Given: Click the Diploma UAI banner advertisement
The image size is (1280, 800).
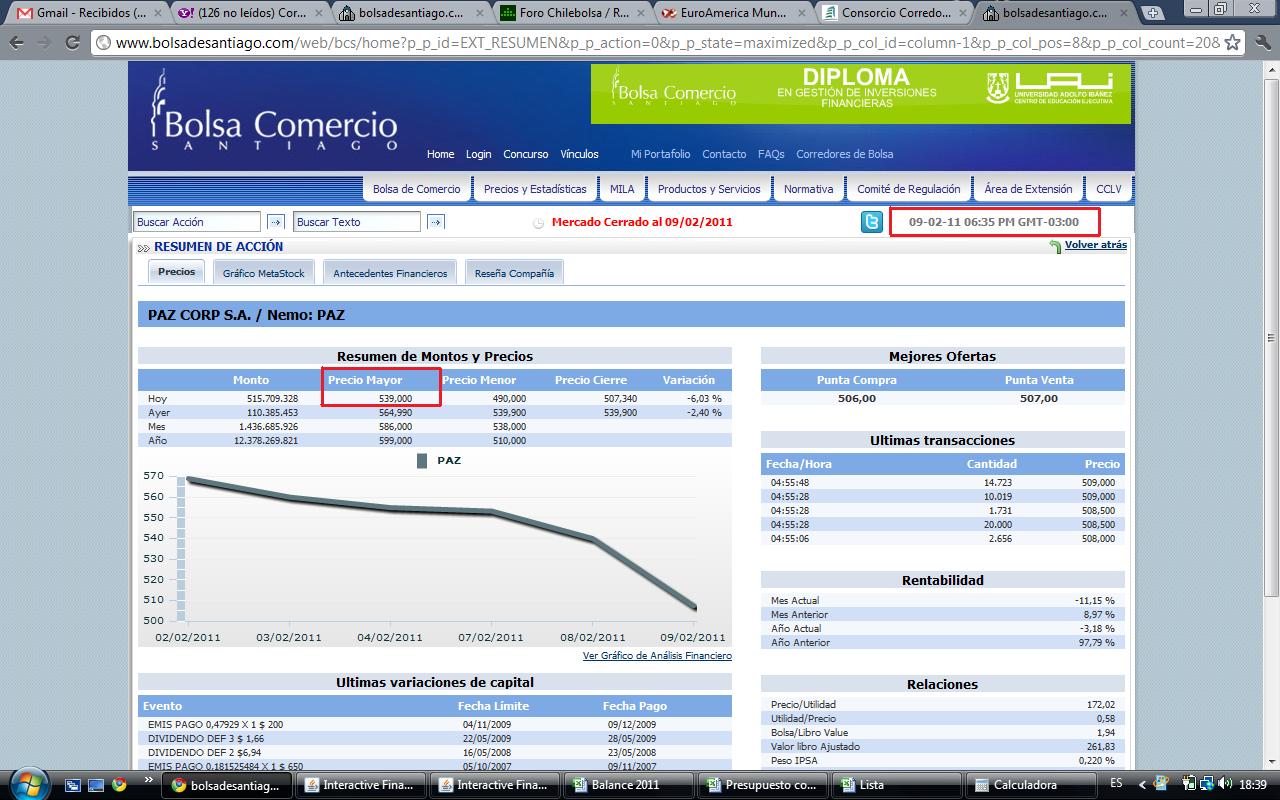Looking at the screenshot, I should [x=861, y=94].
